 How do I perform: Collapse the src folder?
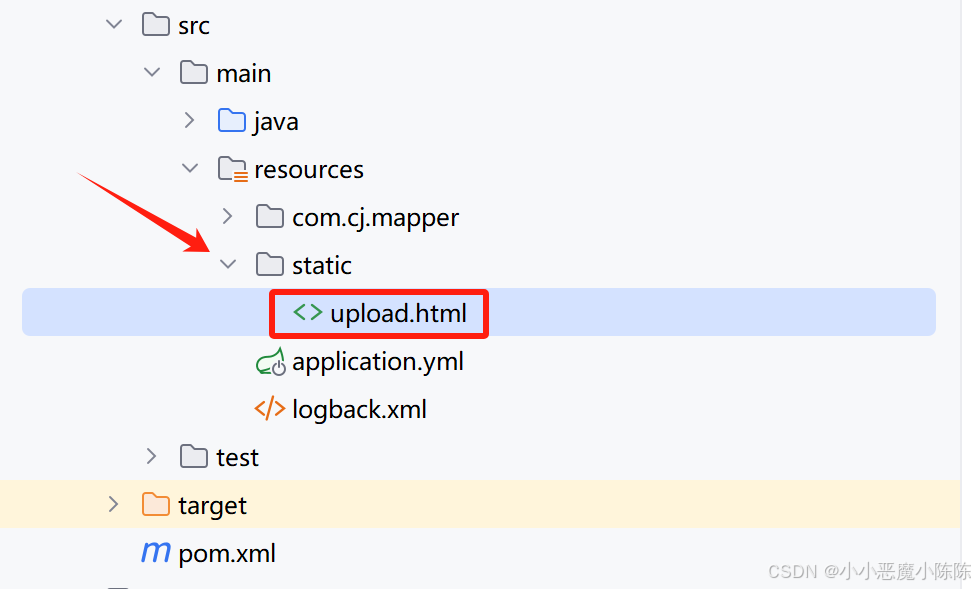(x=113, y=24)
